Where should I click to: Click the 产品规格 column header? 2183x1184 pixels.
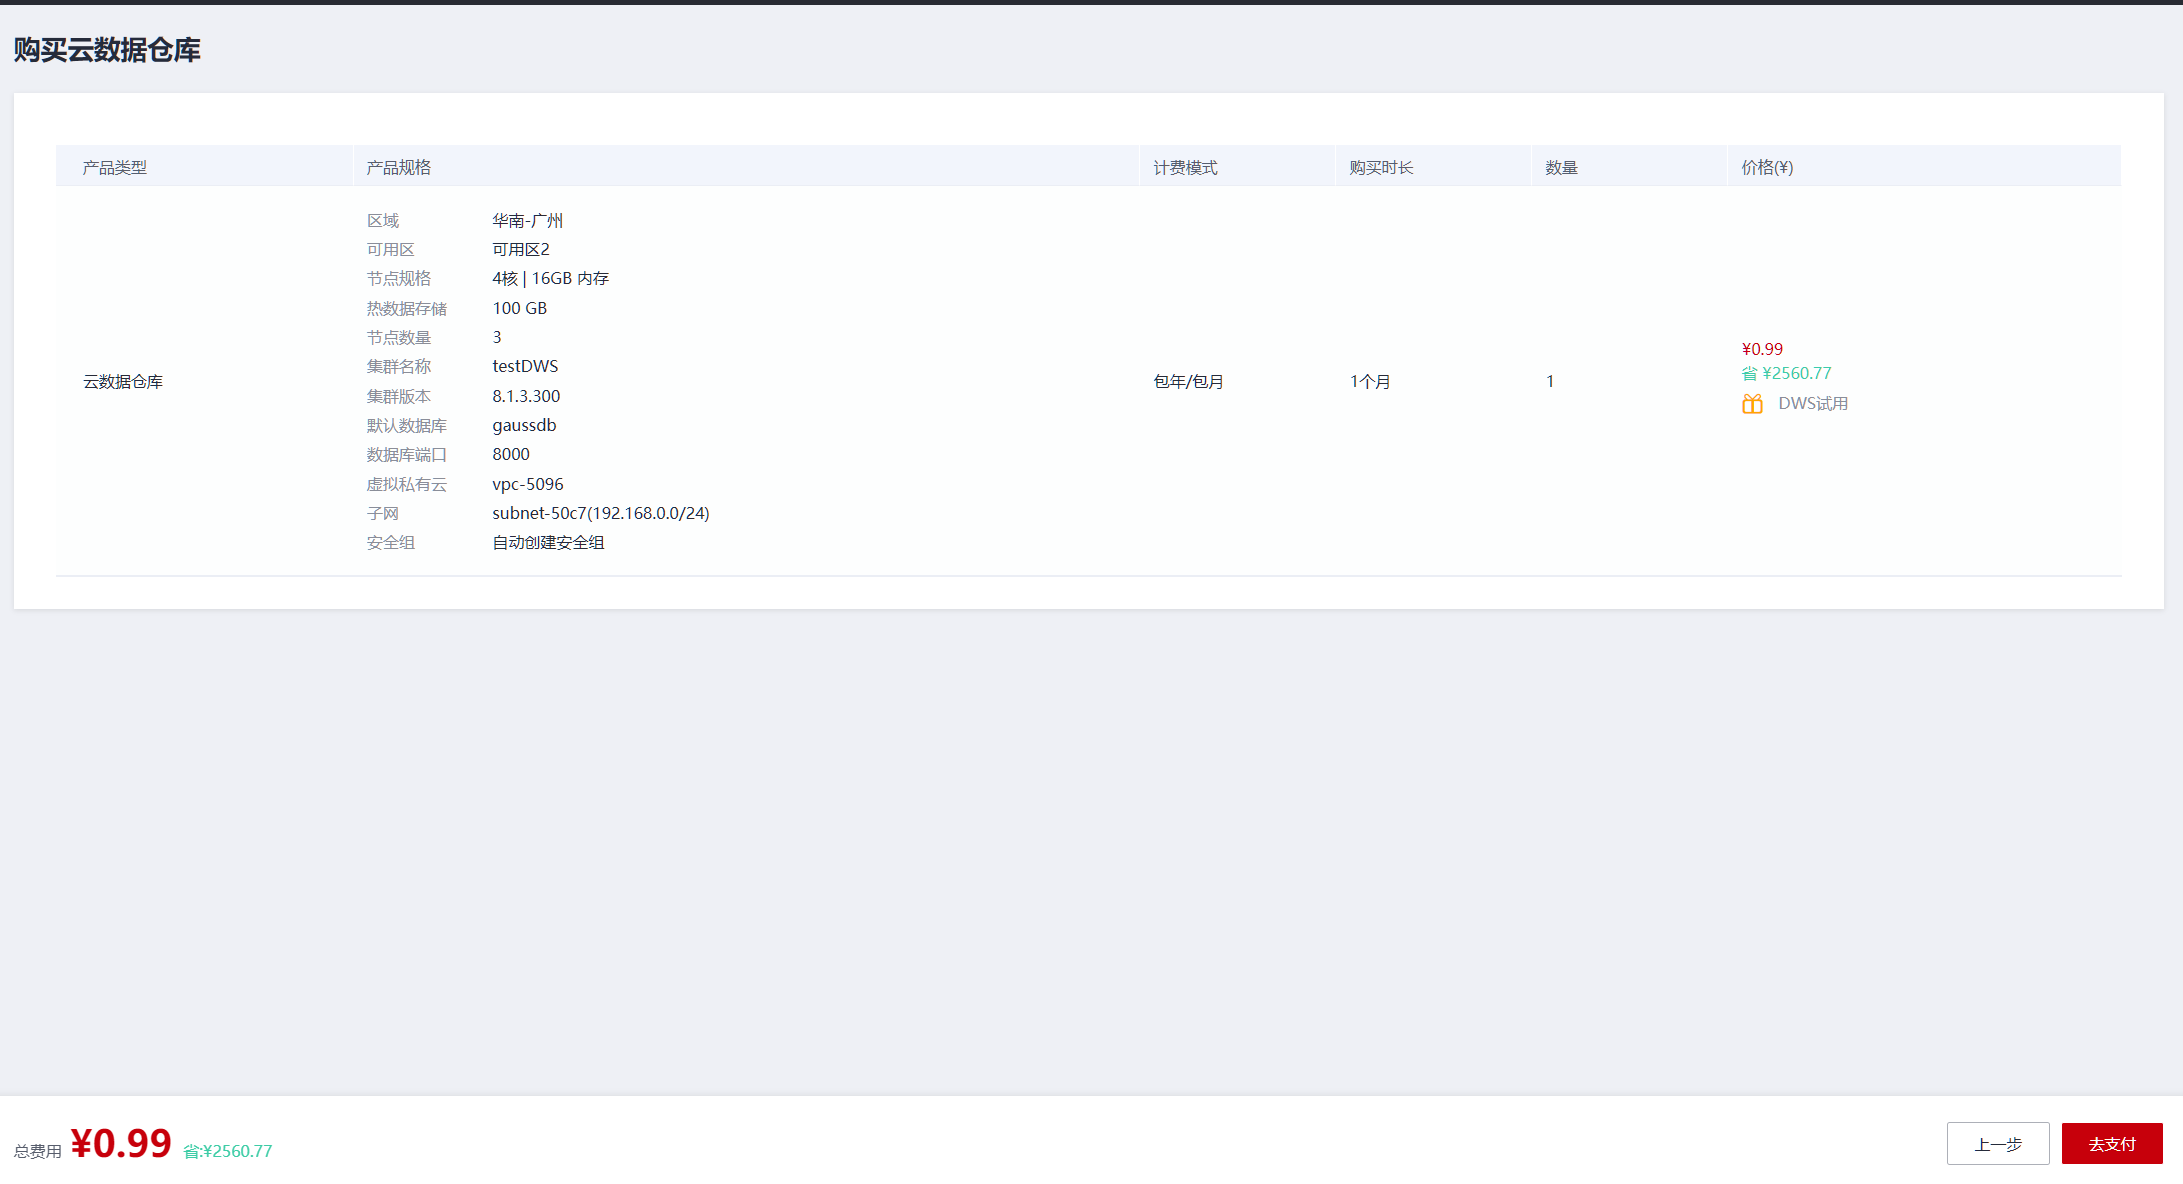[398, 168]
